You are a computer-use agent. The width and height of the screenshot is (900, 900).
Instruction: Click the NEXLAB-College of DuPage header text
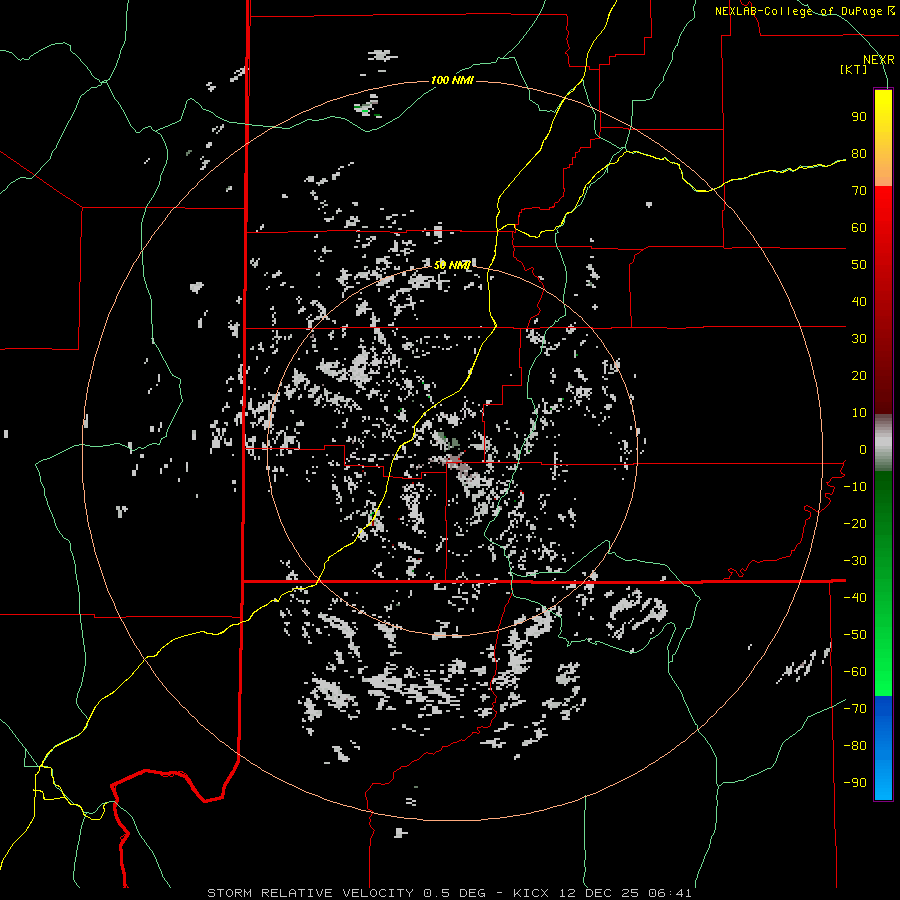(x=804, y=11)
